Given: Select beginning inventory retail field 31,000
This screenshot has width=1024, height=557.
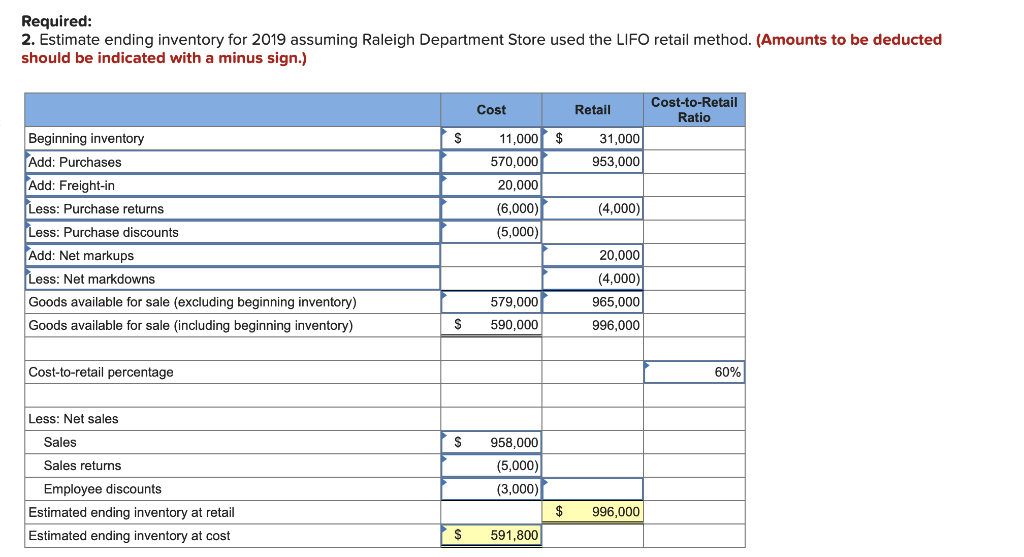Looking at the screenshot, I should pos(592,138).
